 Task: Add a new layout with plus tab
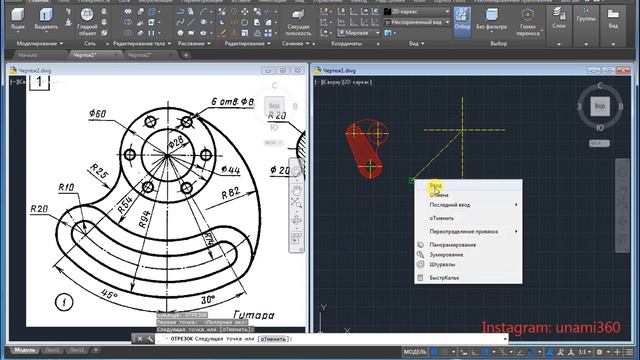click(96, 350)
